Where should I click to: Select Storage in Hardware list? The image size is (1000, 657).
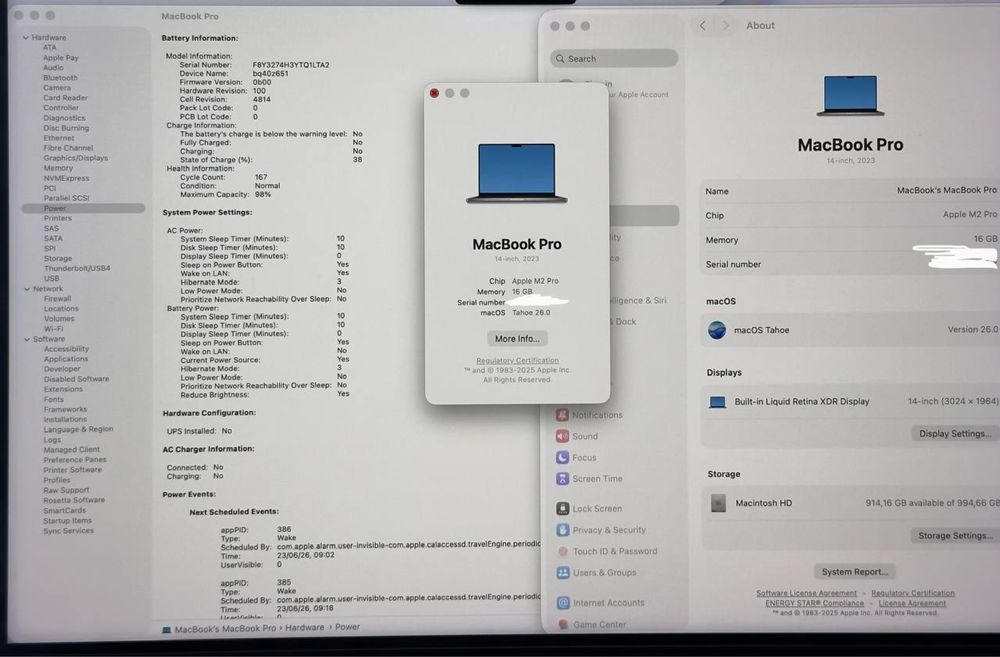point(58,258)
